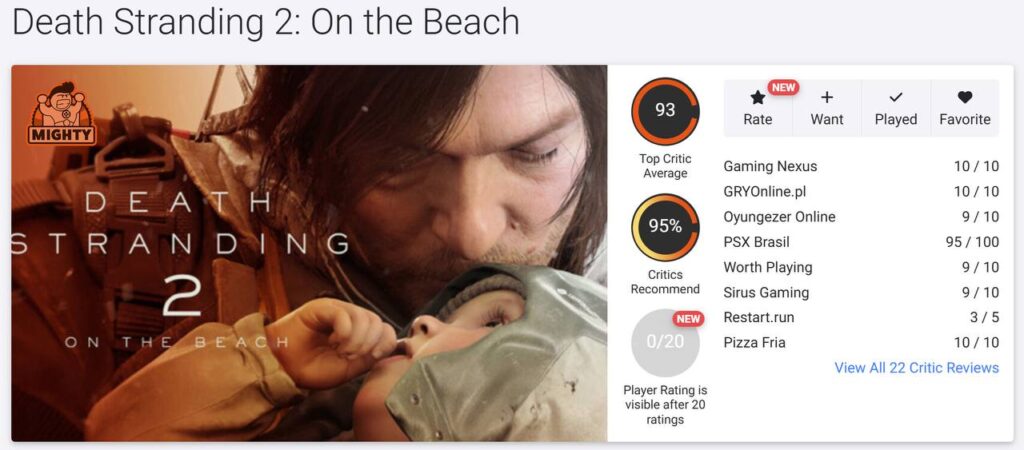1024x450 pixels.
Task: Click the red NEW badge above Rate
Action: pyautogui.click(x=784, y=87)
